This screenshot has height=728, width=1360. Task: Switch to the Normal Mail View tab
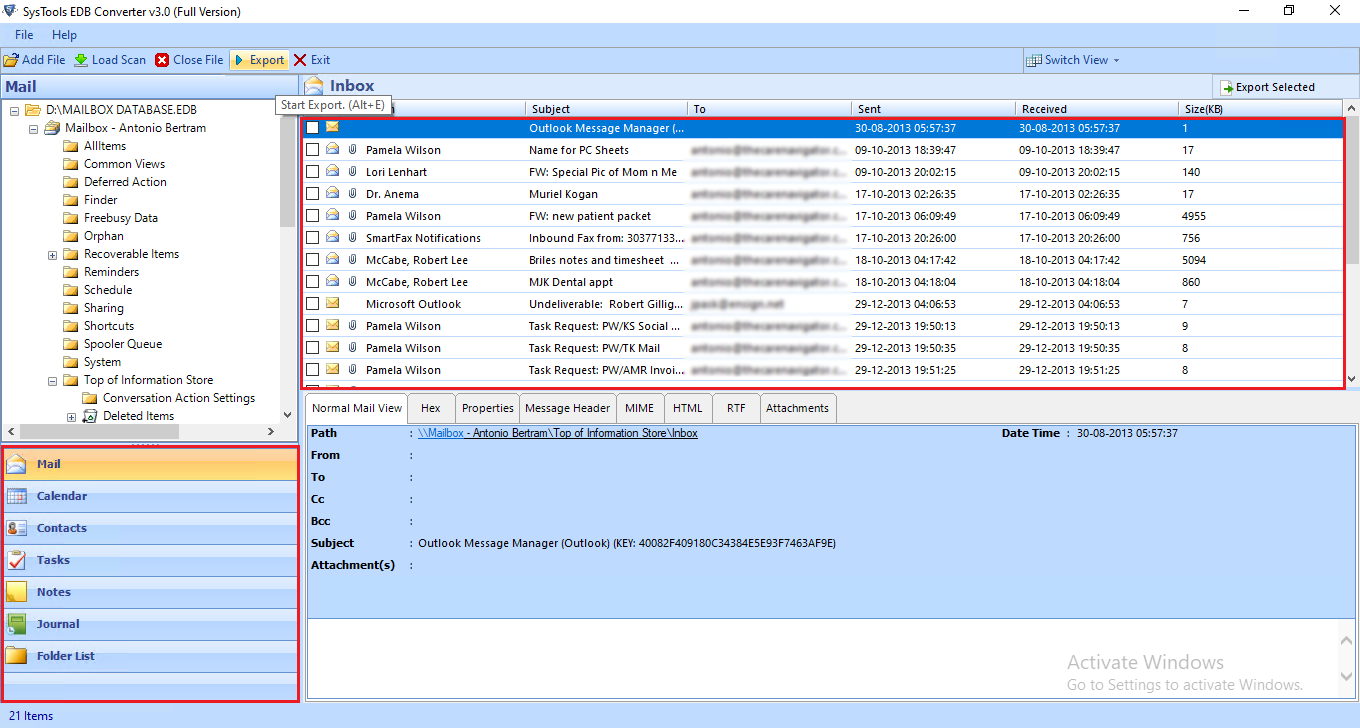pyautogui.click(x=356, y=408)
